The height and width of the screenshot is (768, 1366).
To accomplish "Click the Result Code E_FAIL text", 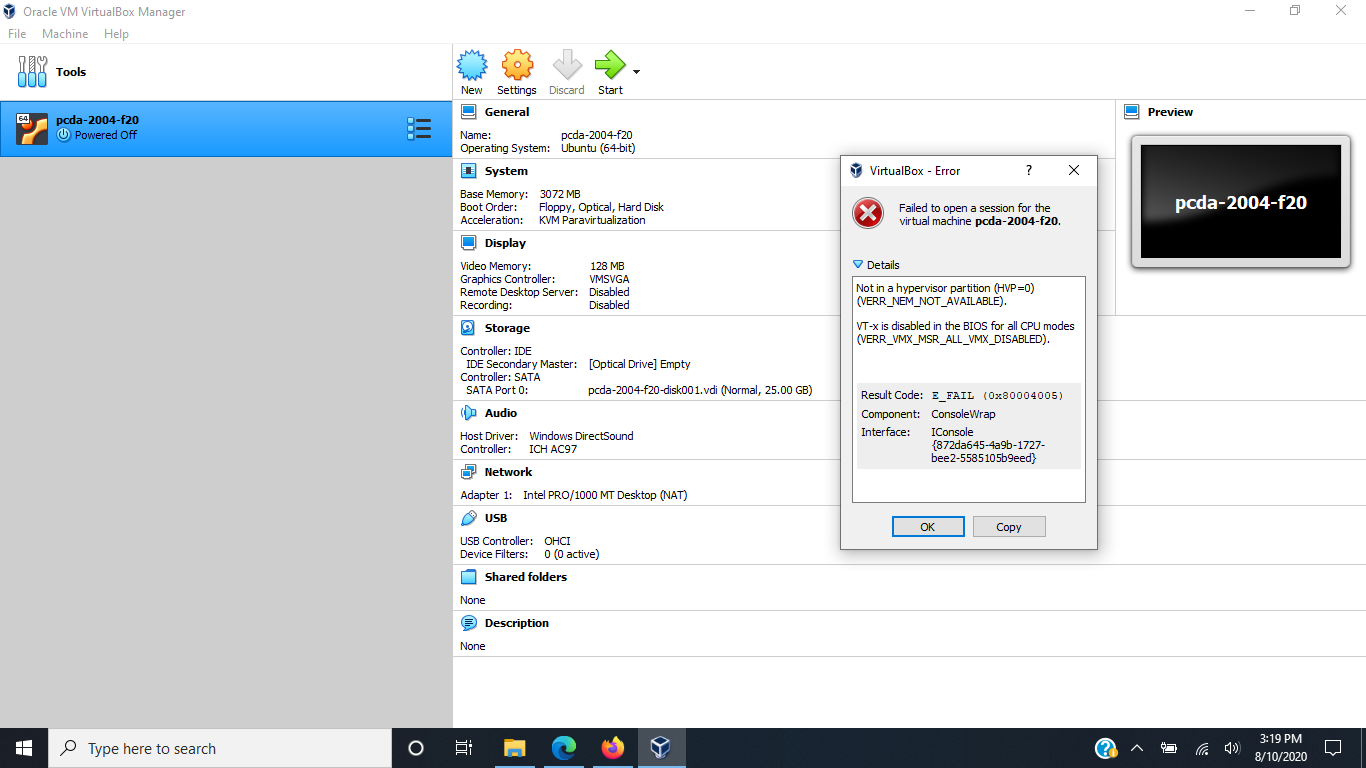I will 997,396.
